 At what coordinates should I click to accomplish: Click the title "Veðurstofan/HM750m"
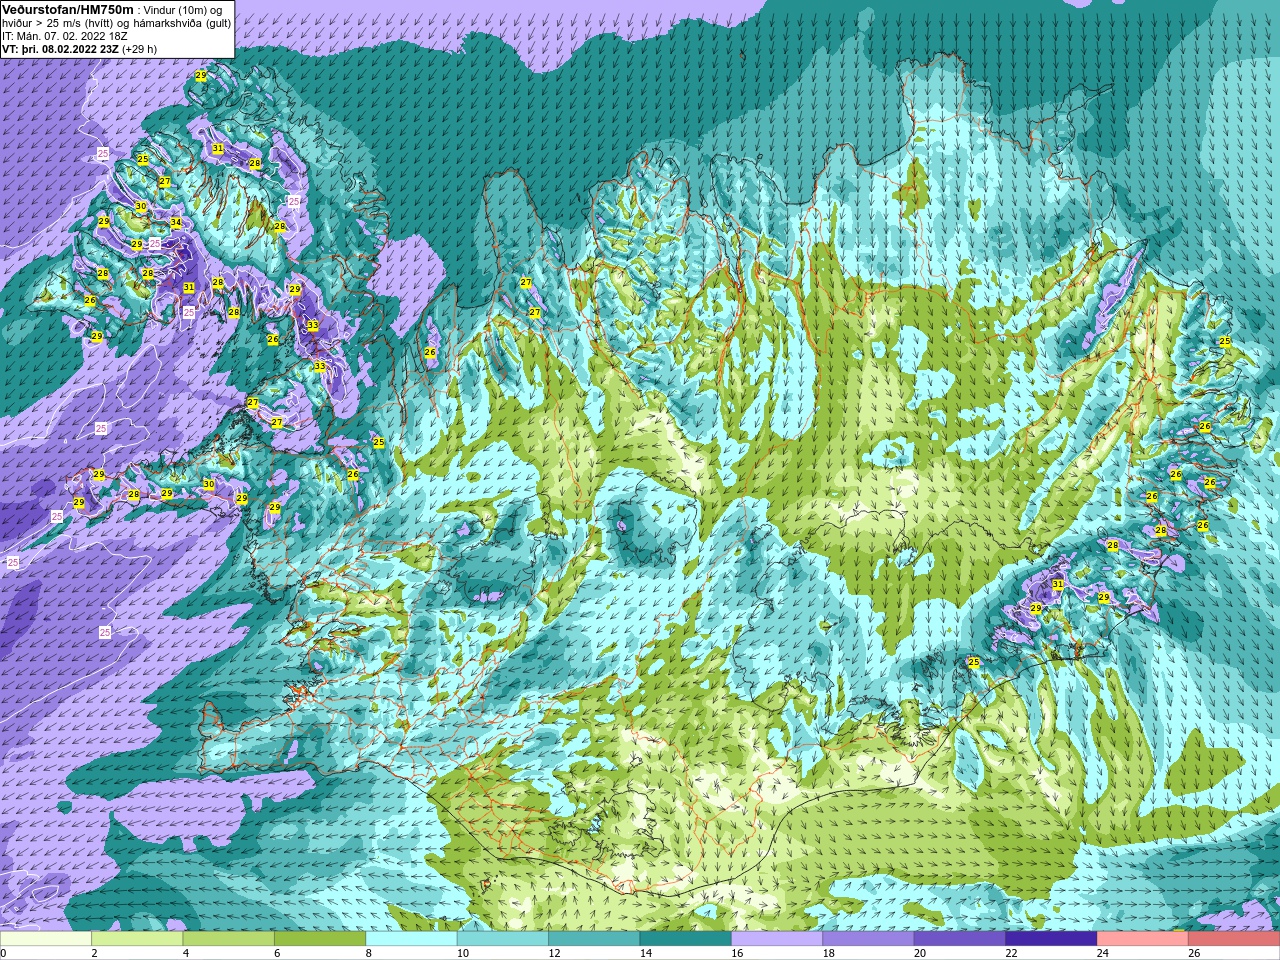(67, 9)
